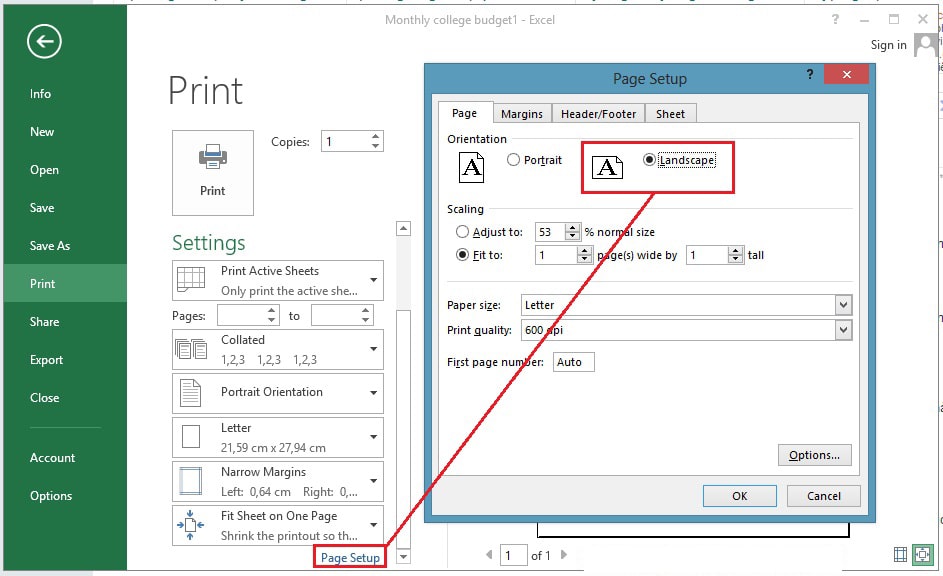Select the Print Active Sheets icon
The width and height of the screenshot is (943, 576).
click(192, 280)
